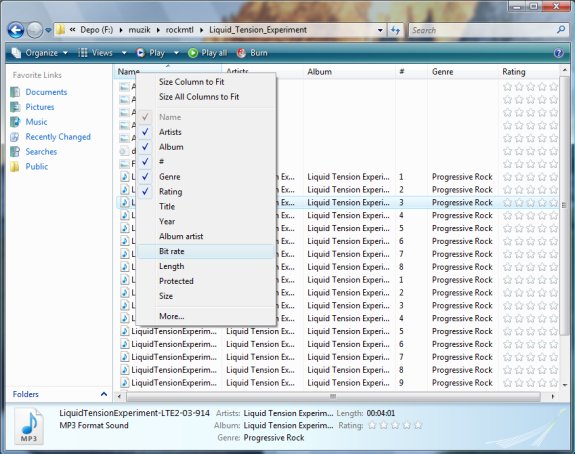The height and width of the screenshot is (454, 575).
Task: Click the Views button
Action: tap(95, 53)
